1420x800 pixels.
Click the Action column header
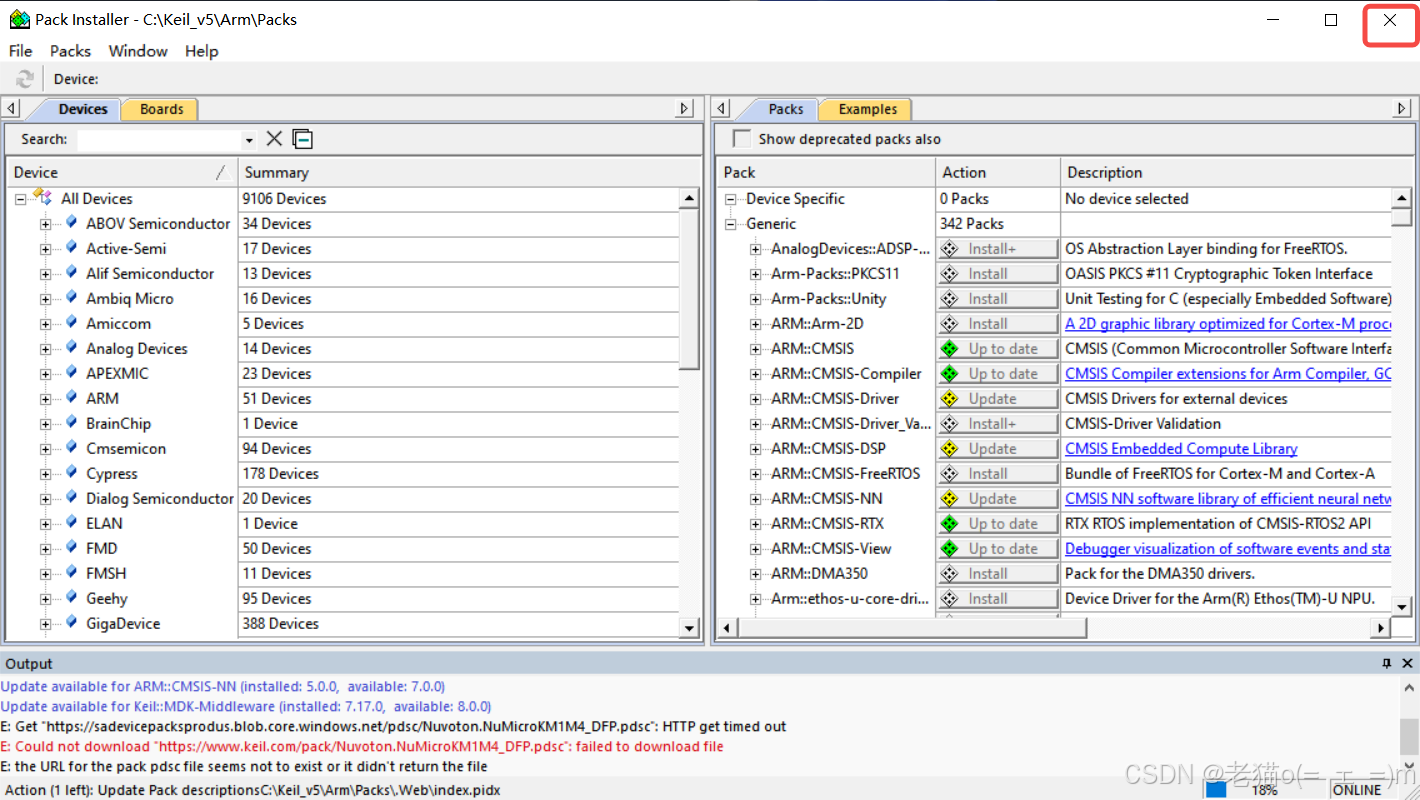997,172
